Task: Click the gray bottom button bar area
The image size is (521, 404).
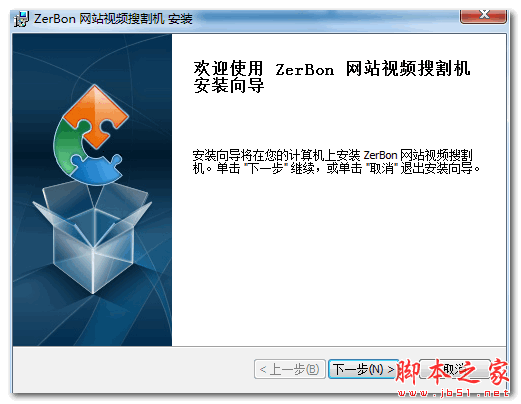Action: pyautogui.click(x=133, y=369)
